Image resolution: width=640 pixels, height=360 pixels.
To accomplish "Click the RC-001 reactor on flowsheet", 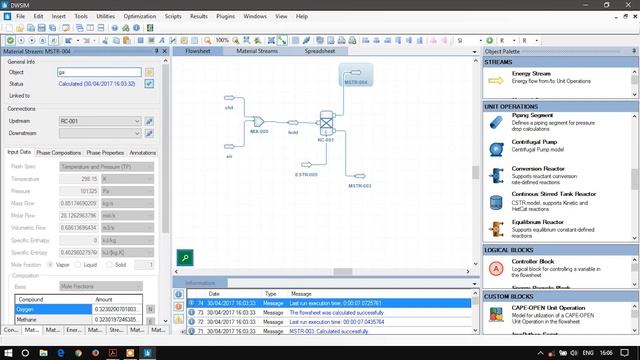I will [326, 123].
